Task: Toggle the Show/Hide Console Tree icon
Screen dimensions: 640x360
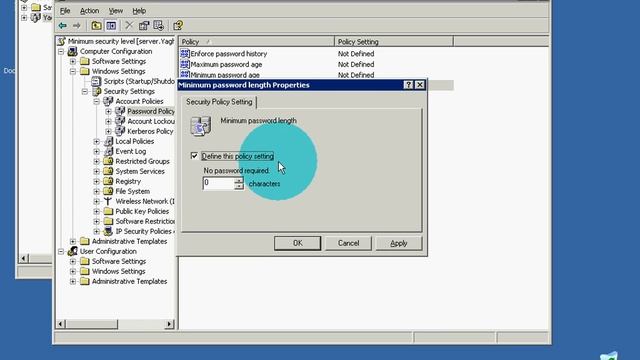Action: [x=111, y=26]
